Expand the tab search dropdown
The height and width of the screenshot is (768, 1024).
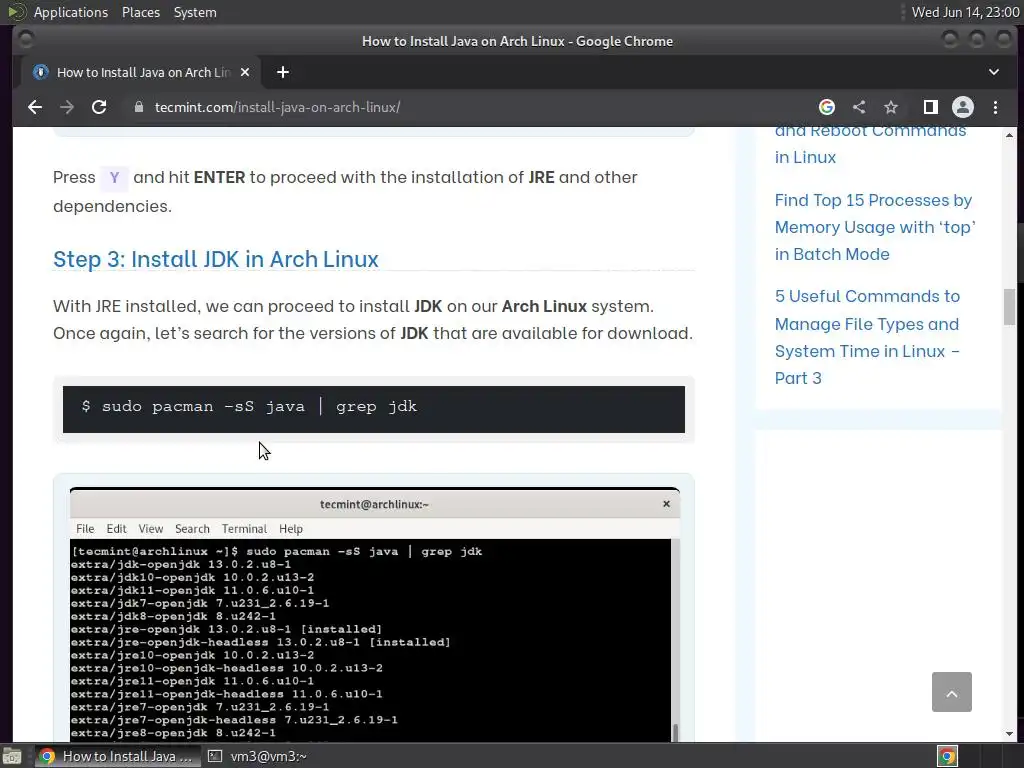(x=993, y=72)
